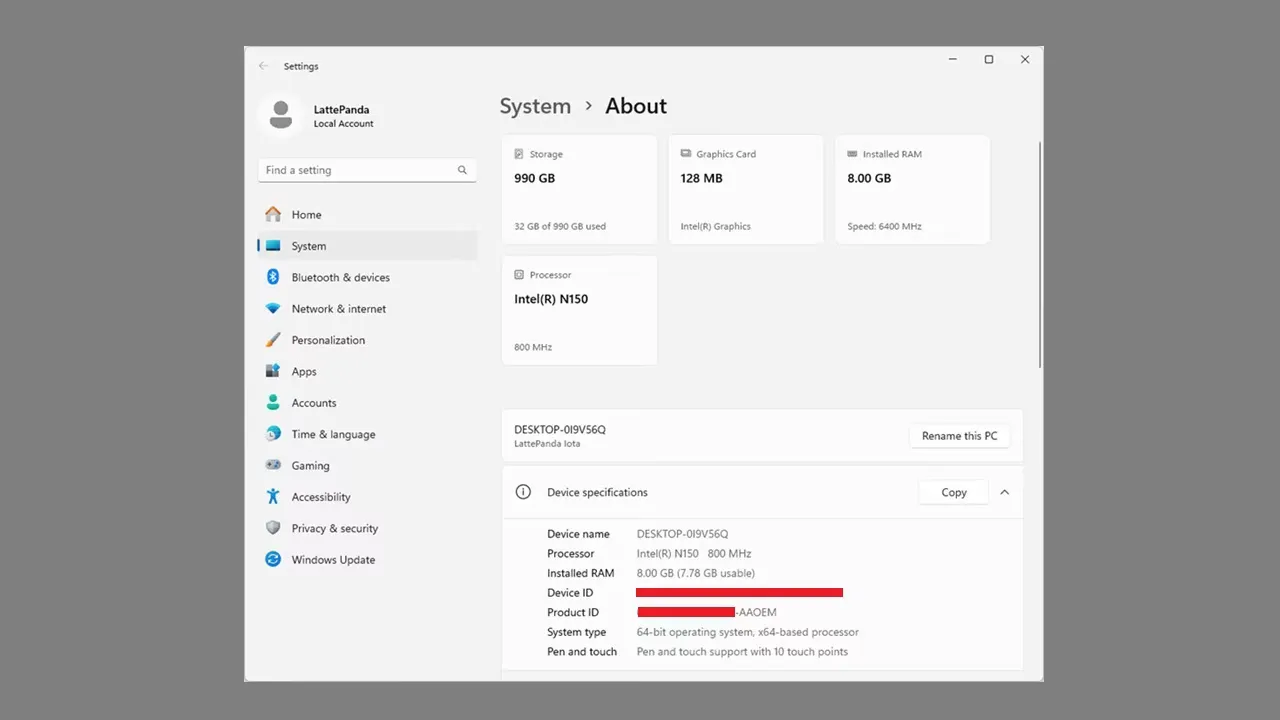Collapse the Device specifications section

coord(1004,492)
